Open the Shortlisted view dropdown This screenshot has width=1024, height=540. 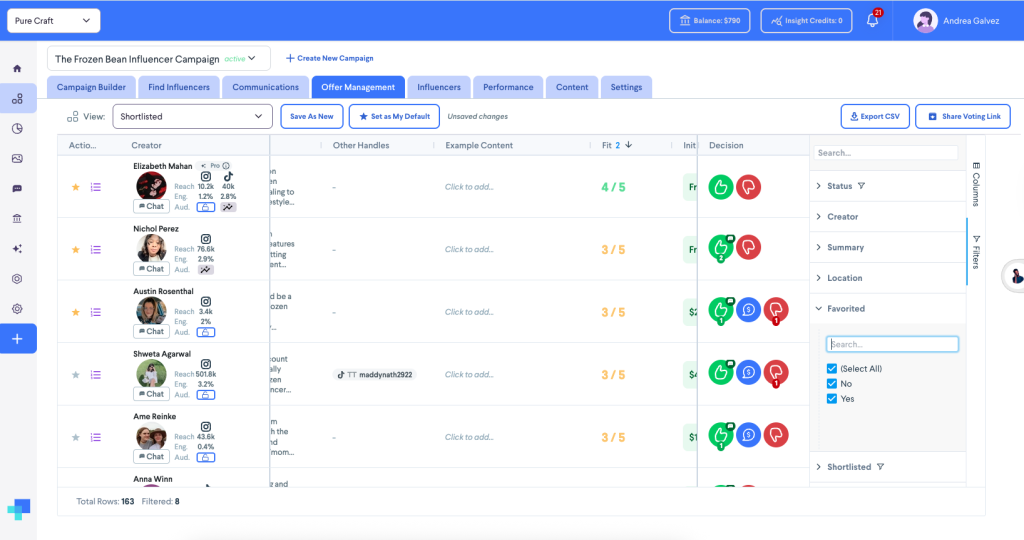[x=192, y=116]
